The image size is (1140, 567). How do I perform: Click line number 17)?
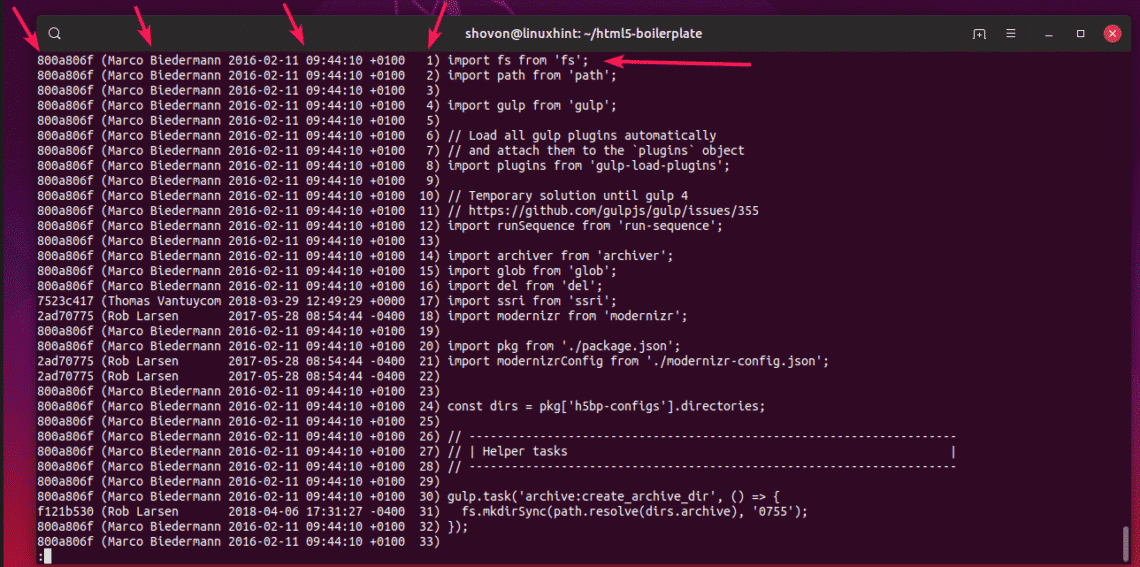click(x=431, y=300)
